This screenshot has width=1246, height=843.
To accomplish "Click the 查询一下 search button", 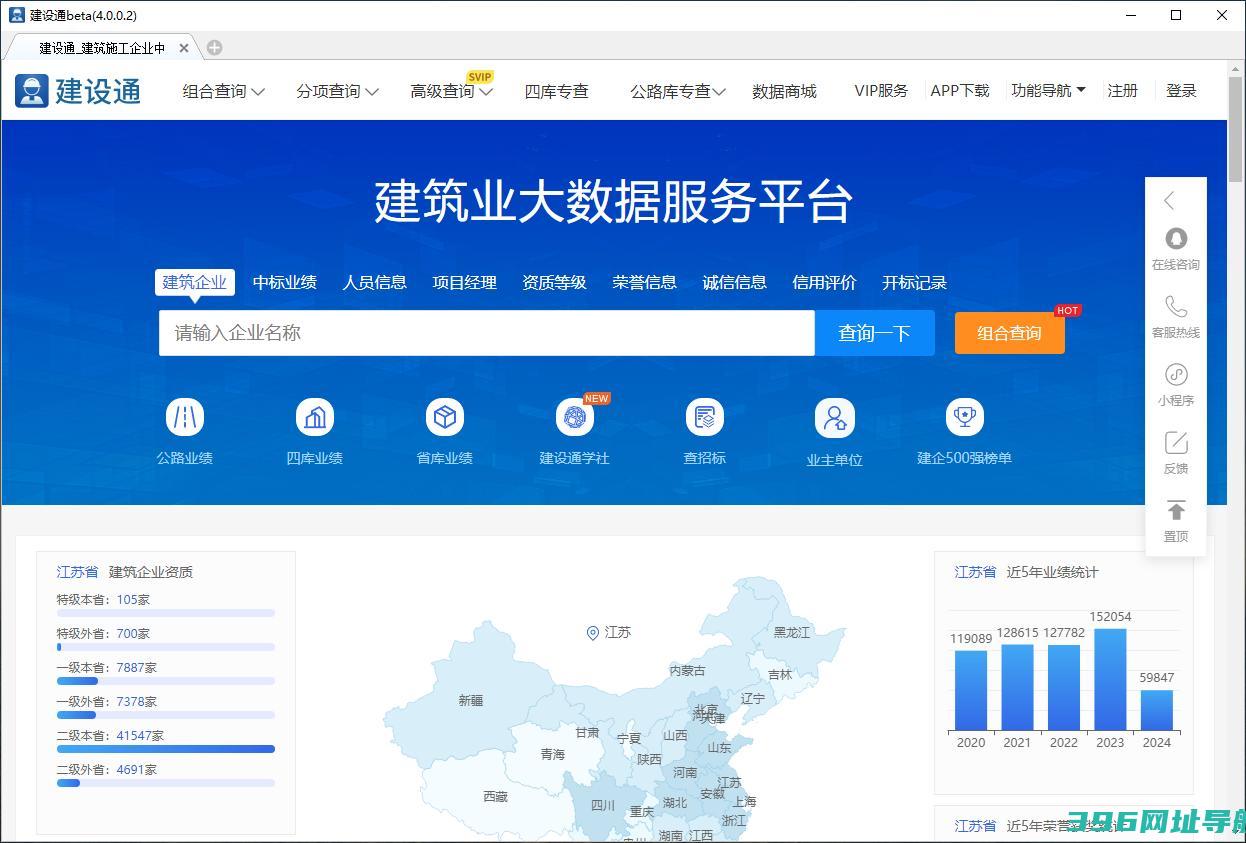I will [875, 333].
